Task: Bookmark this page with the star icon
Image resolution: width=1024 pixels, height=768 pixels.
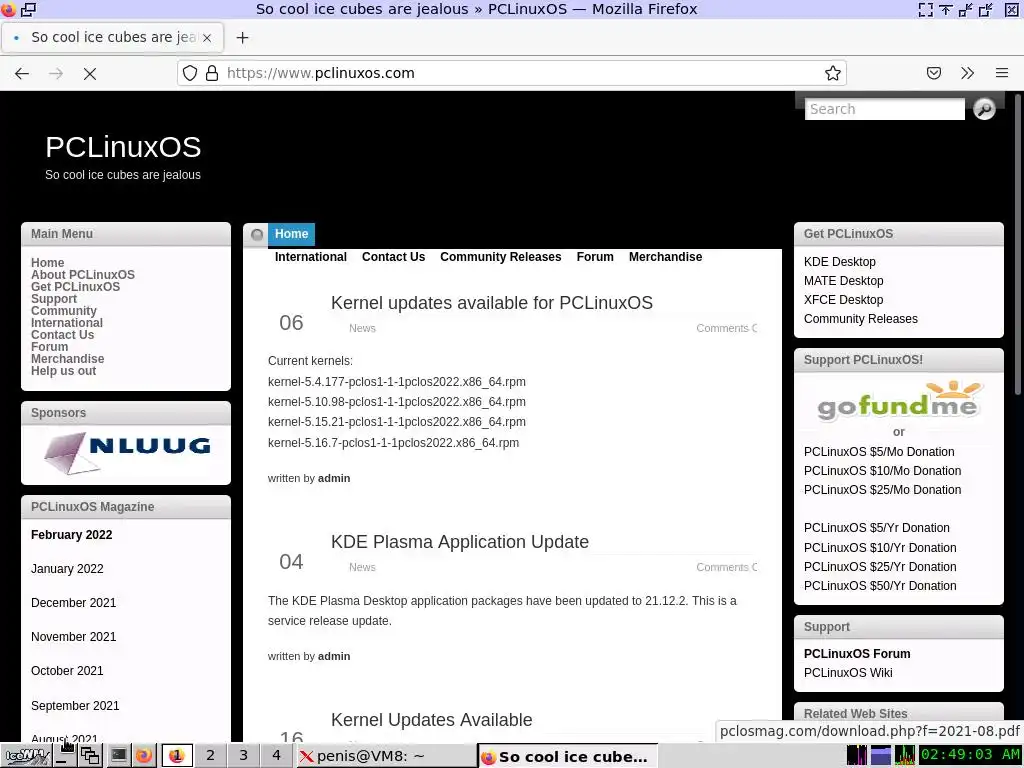Action: (x=832, y=73)
